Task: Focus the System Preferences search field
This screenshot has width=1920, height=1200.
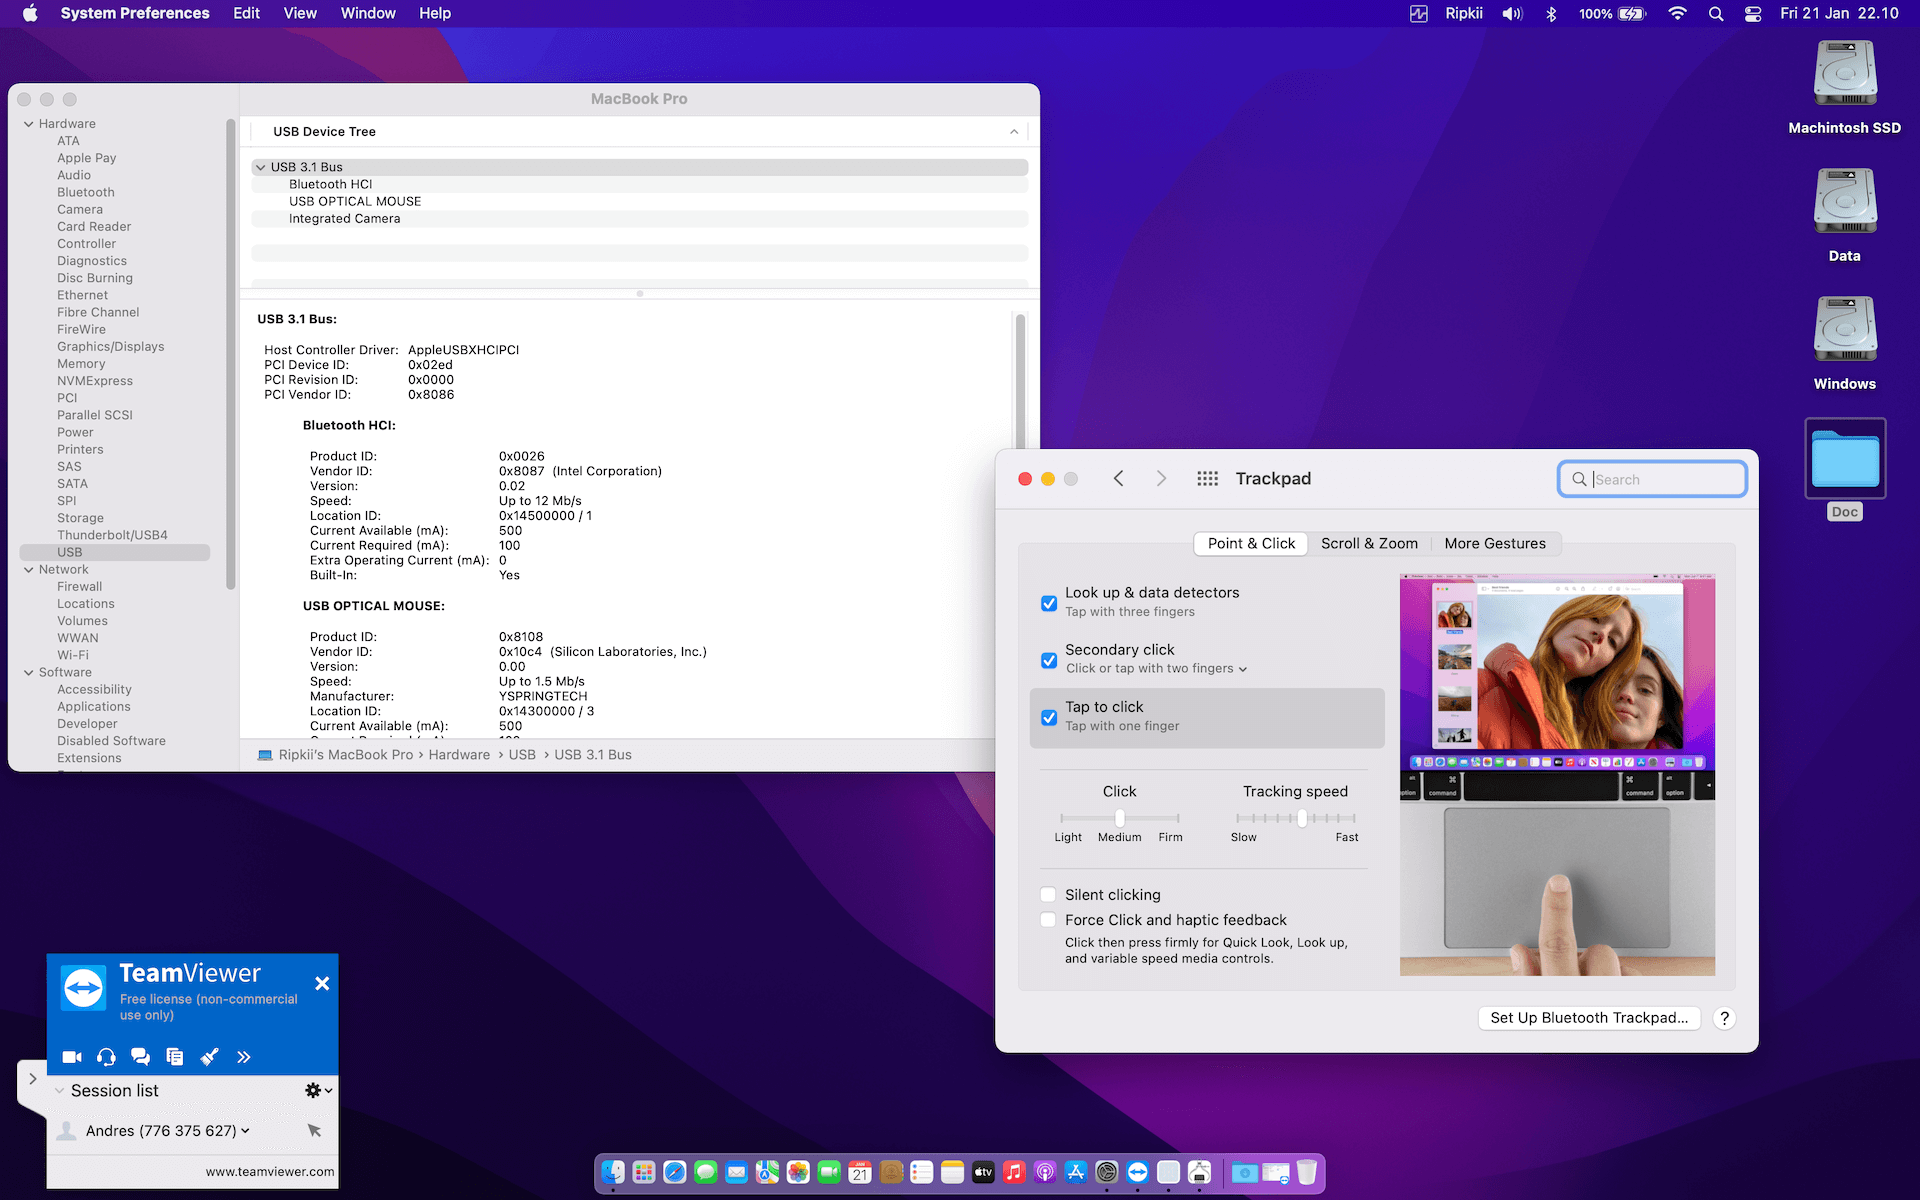Action: 1652,479
